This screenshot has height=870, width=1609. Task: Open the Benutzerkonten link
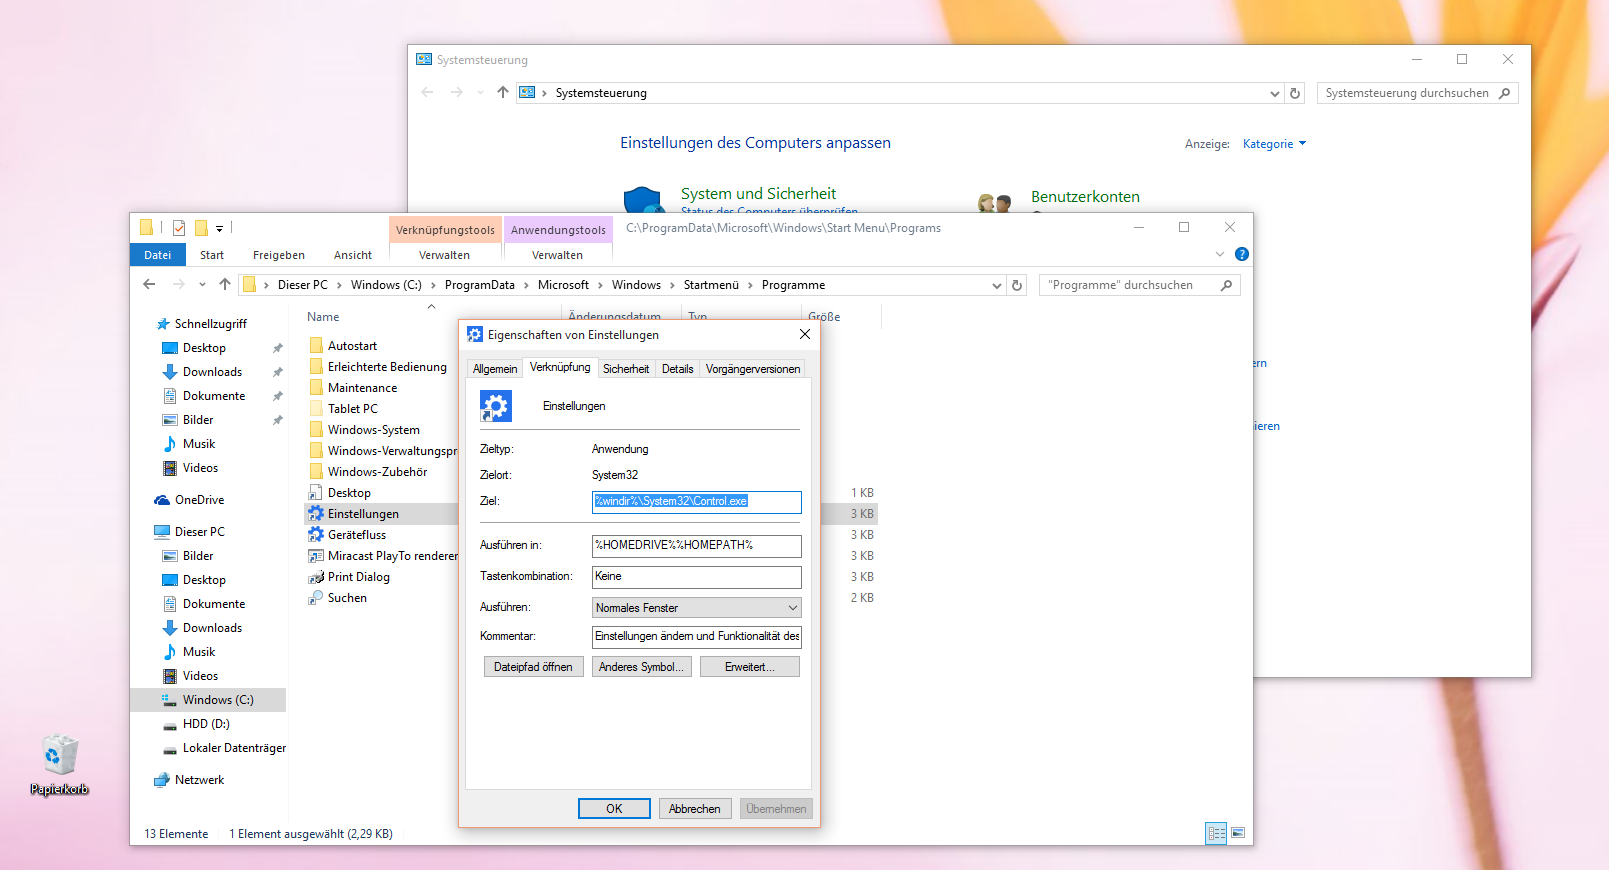click(1085, 197)
